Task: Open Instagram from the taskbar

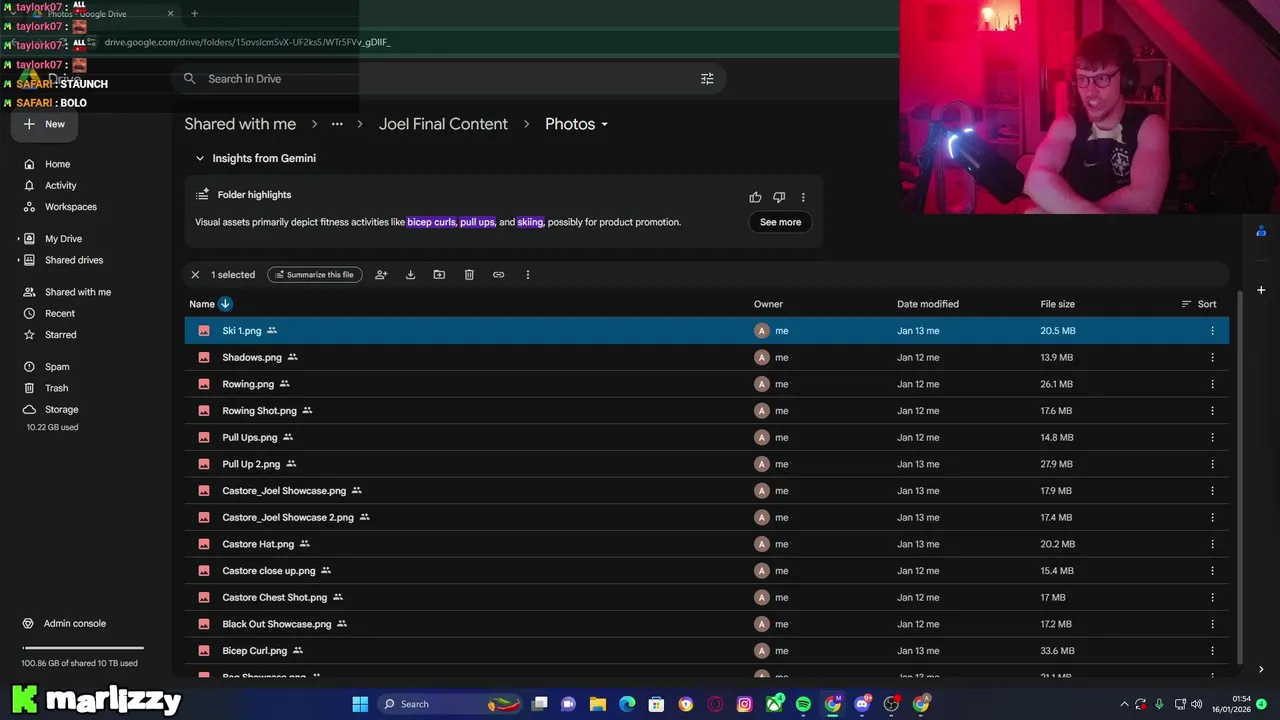Action: coord(744,704)
